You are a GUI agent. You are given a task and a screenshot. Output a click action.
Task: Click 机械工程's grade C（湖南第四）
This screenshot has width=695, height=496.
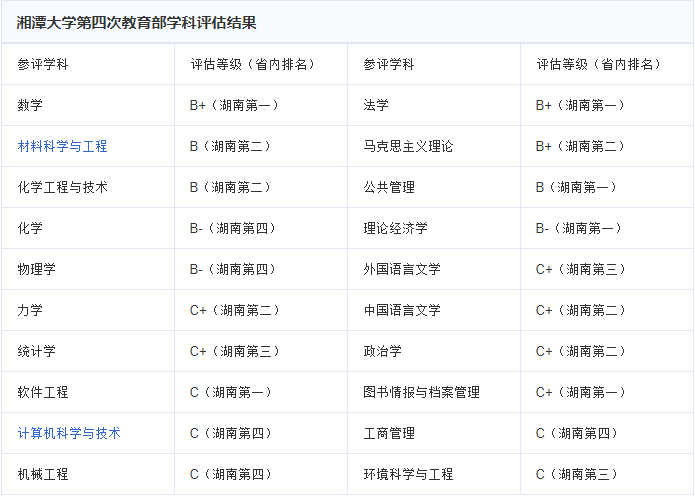(230, 474)
